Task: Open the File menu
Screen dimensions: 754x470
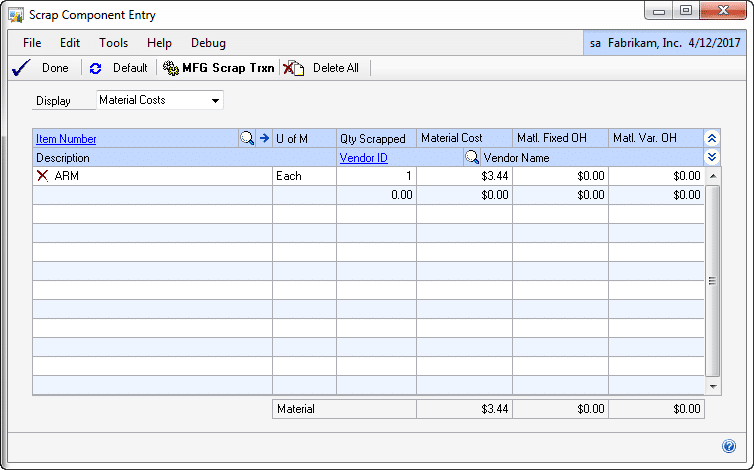Action: [32, 43]
